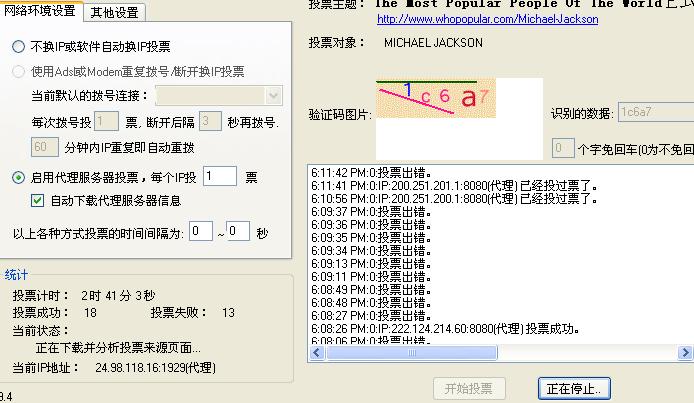Click the 个字免回车 character count field
The height and width of the screenshot is (403, 694).
coord(563,148)
